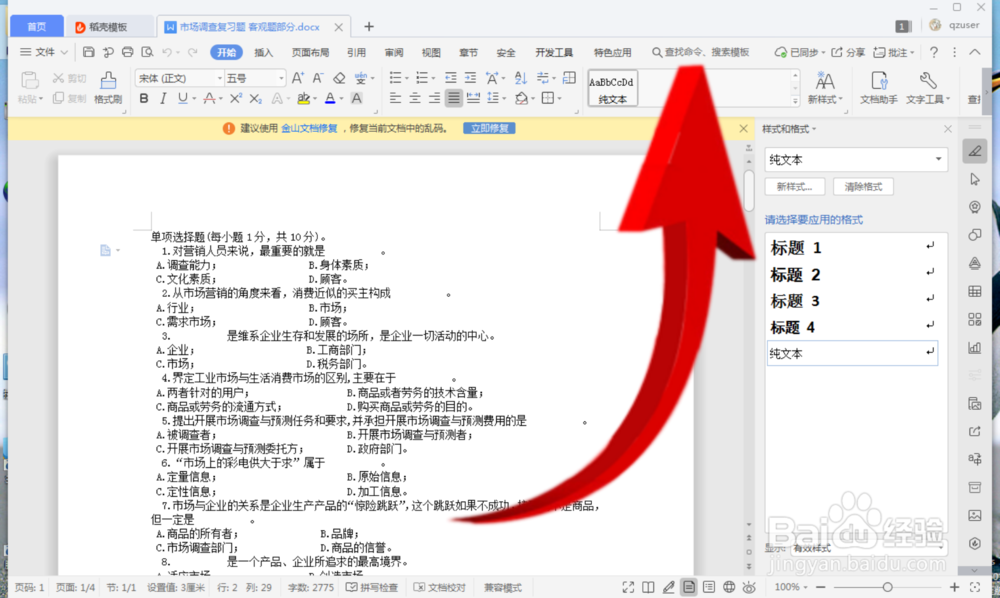Screen dimensions: 1000x598
Task: Click the 分享 Share icon
Action: [855, 52]
